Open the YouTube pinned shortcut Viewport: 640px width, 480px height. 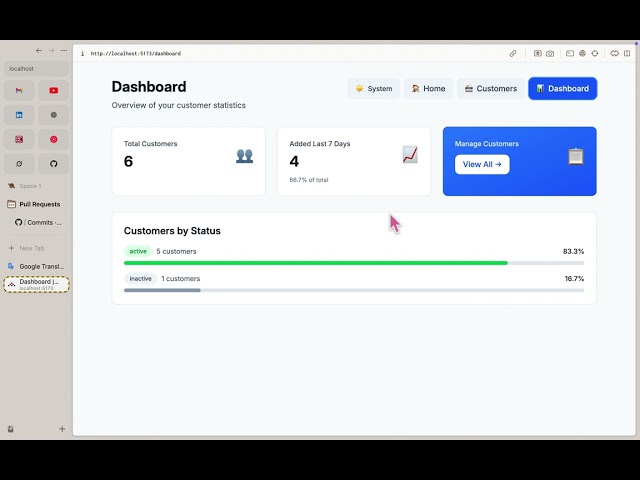(x=53, y=91)
